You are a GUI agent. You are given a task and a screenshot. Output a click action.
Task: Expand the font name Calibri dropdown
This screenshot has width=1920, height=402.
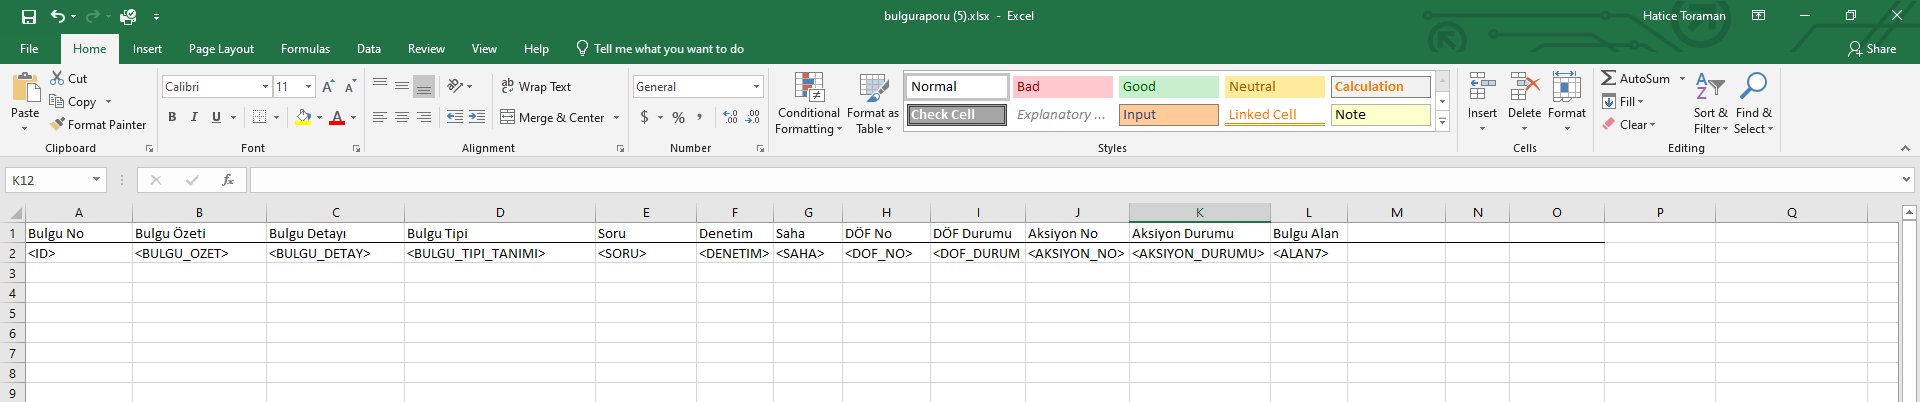tap(265, 87)
